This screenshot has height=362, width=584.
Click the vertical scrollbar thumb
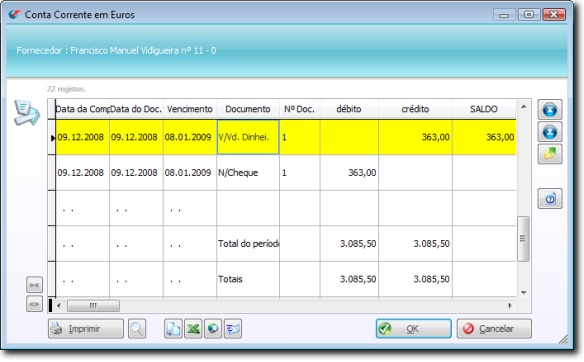coord(523,238)
